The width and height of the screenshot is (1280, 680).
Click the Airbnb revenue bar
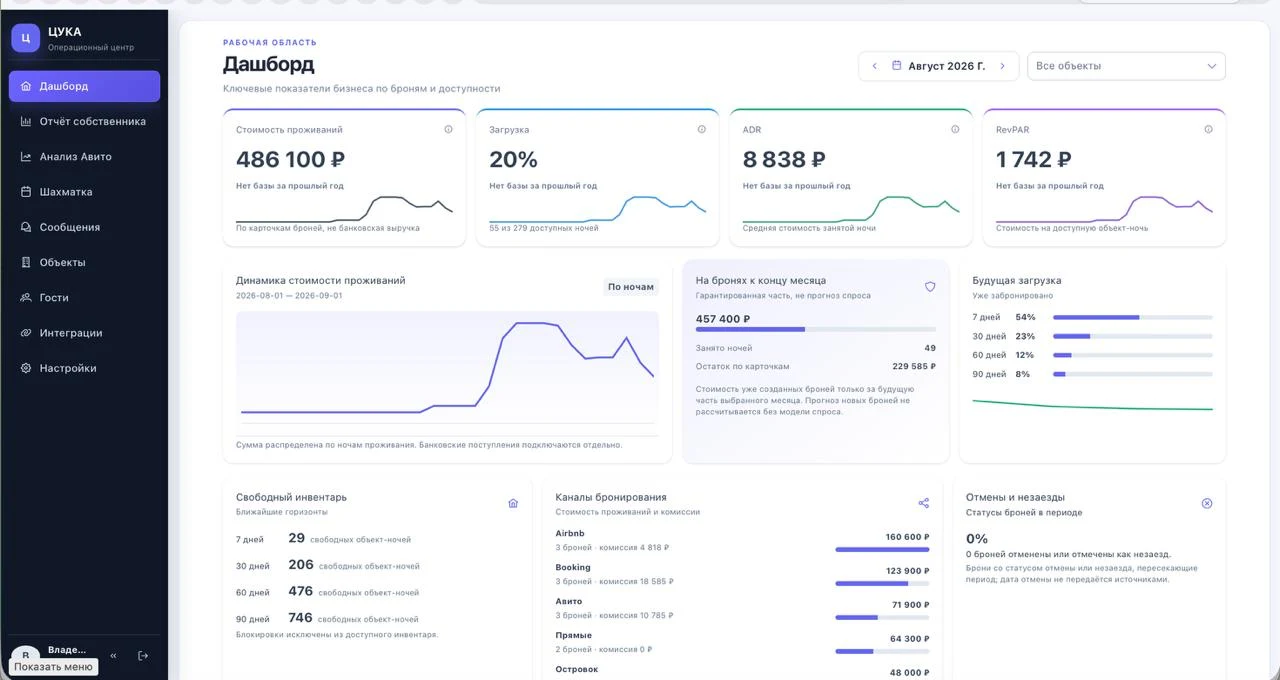coord(882,549)
